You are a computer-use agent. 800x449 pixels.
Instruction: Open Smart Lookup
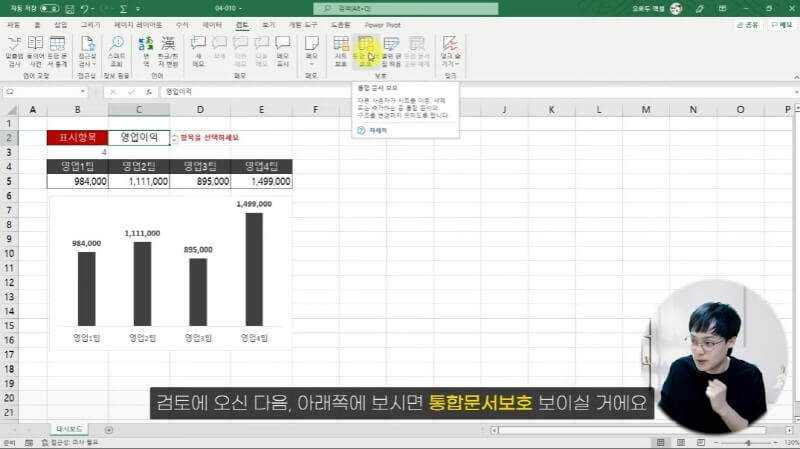click(117, 52)
